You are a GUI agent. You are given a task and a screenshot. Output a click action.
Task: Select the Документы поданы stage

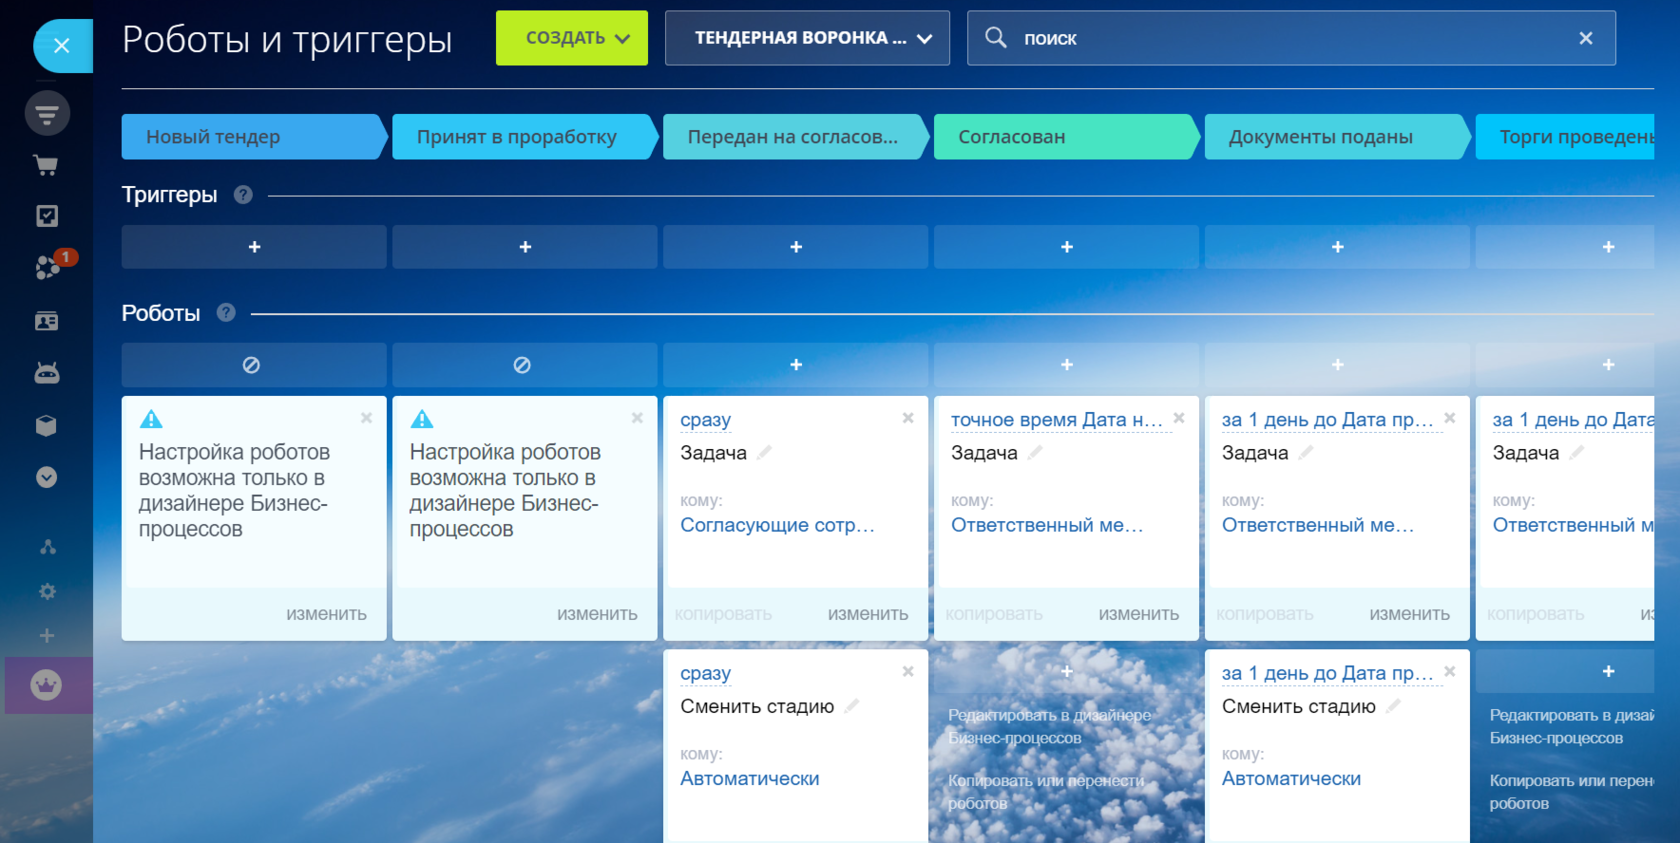click(1337, 137)
